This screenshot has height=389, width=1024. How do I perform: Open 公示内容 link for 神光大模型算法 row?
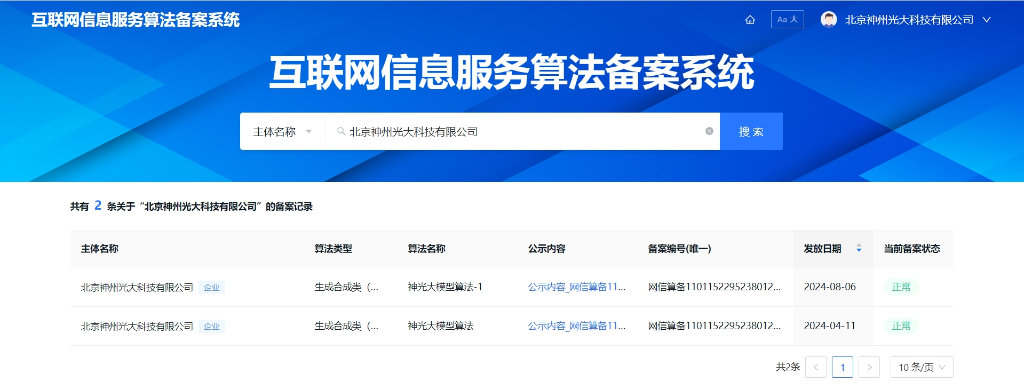[577, 326]
